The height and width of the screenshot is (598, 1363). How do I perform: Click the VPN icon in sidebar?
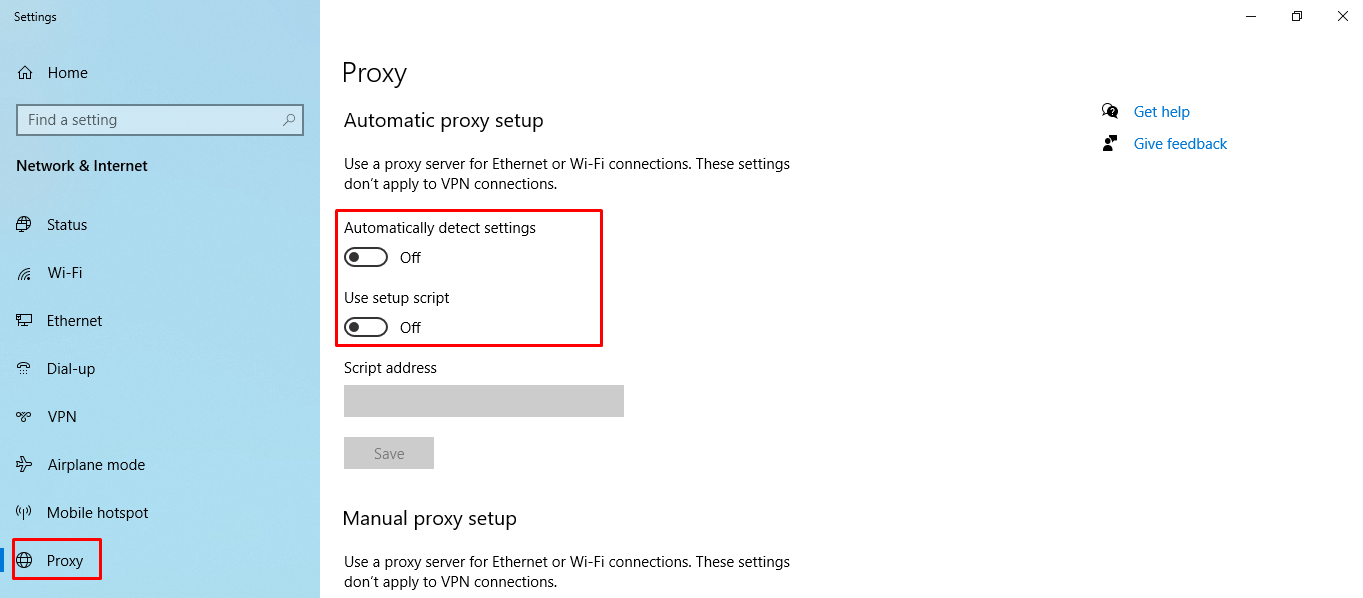(x=24, y=417)
